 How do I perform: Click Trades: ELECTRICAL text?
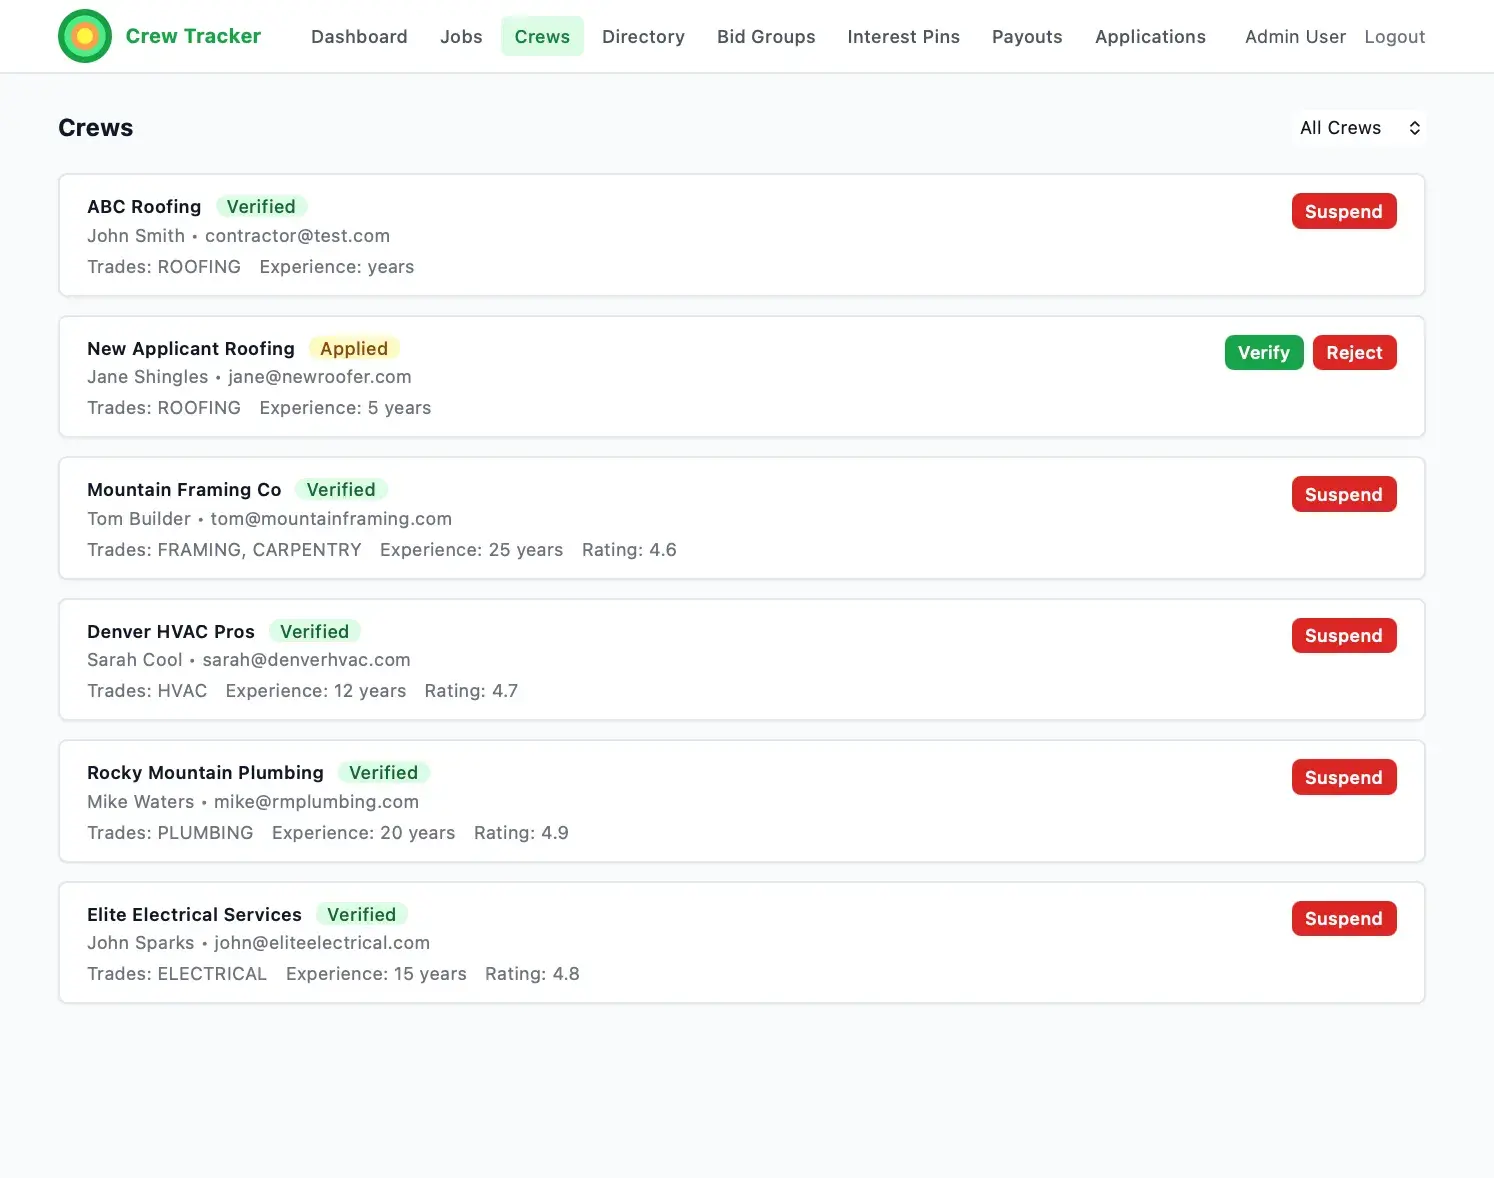tap(177, 974)
